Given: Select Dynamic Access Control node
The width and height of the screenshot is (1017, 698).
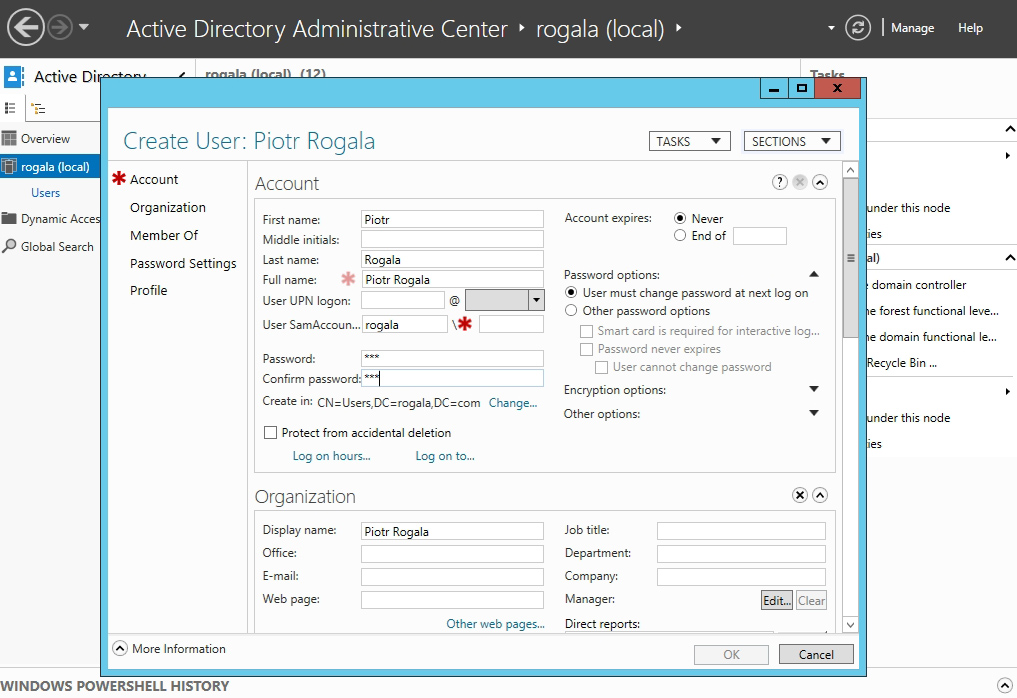Looking at the screenshot, I should (x=50, y=219).
